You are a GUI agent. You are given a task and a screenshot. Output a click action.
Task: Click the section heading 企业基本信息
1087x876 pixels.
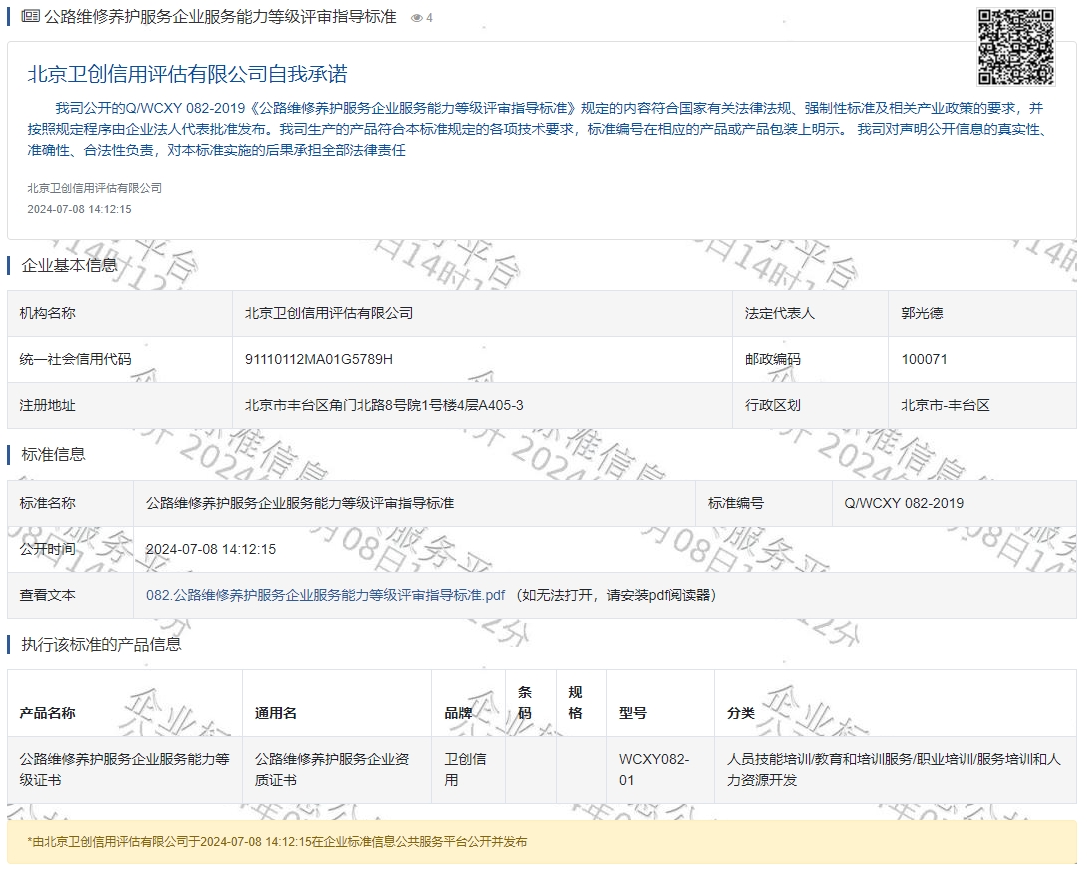(x=69, y=265)
